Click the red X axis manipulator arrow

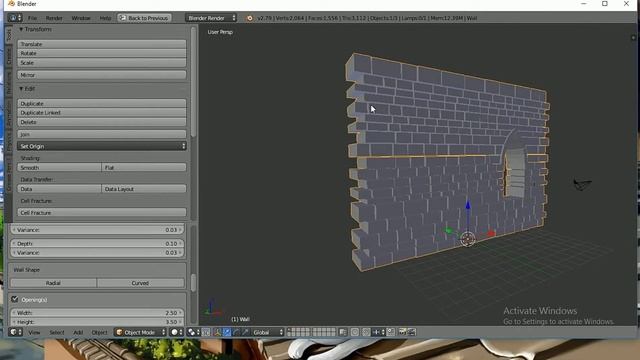tap(491, 233)
